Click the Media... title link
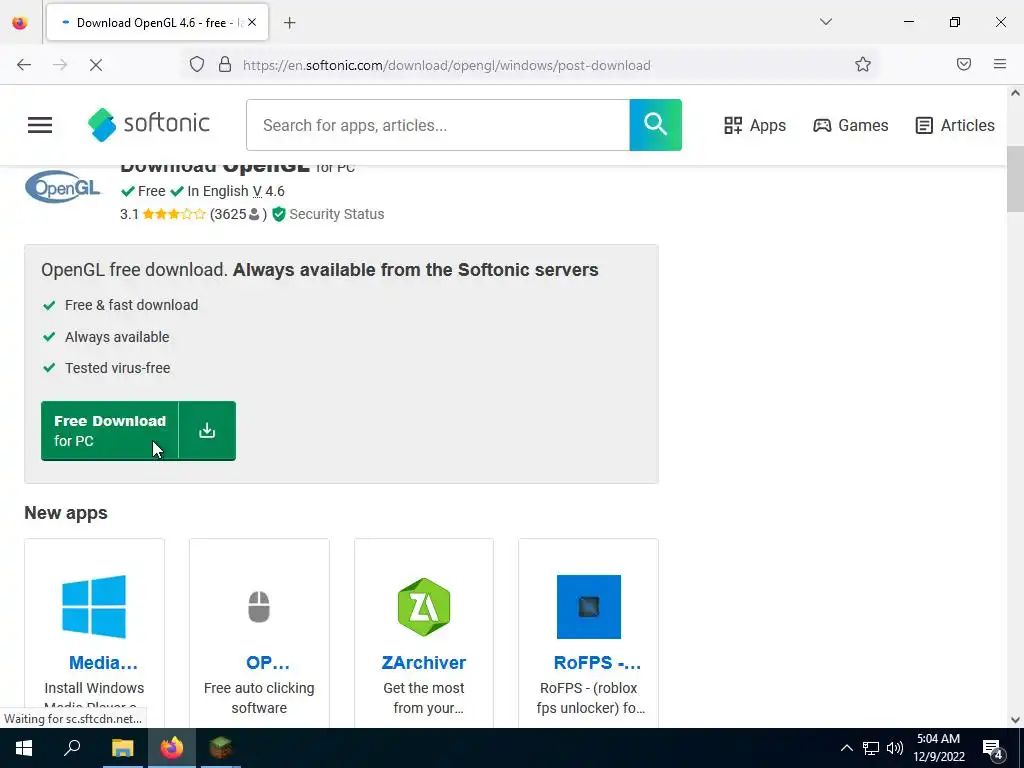The height and width of the screenshot is (768, 1024). (103, 662)
